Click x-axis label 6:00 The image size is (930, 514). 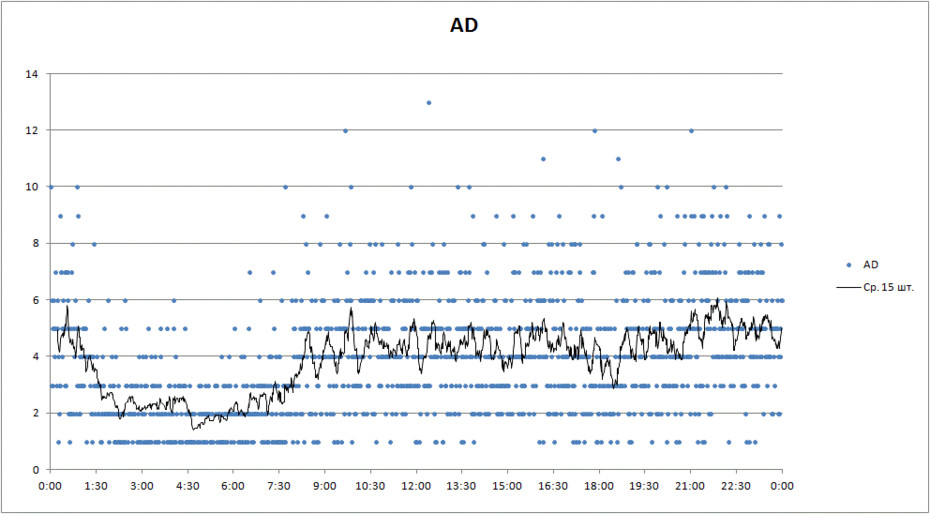coord(233,486)
